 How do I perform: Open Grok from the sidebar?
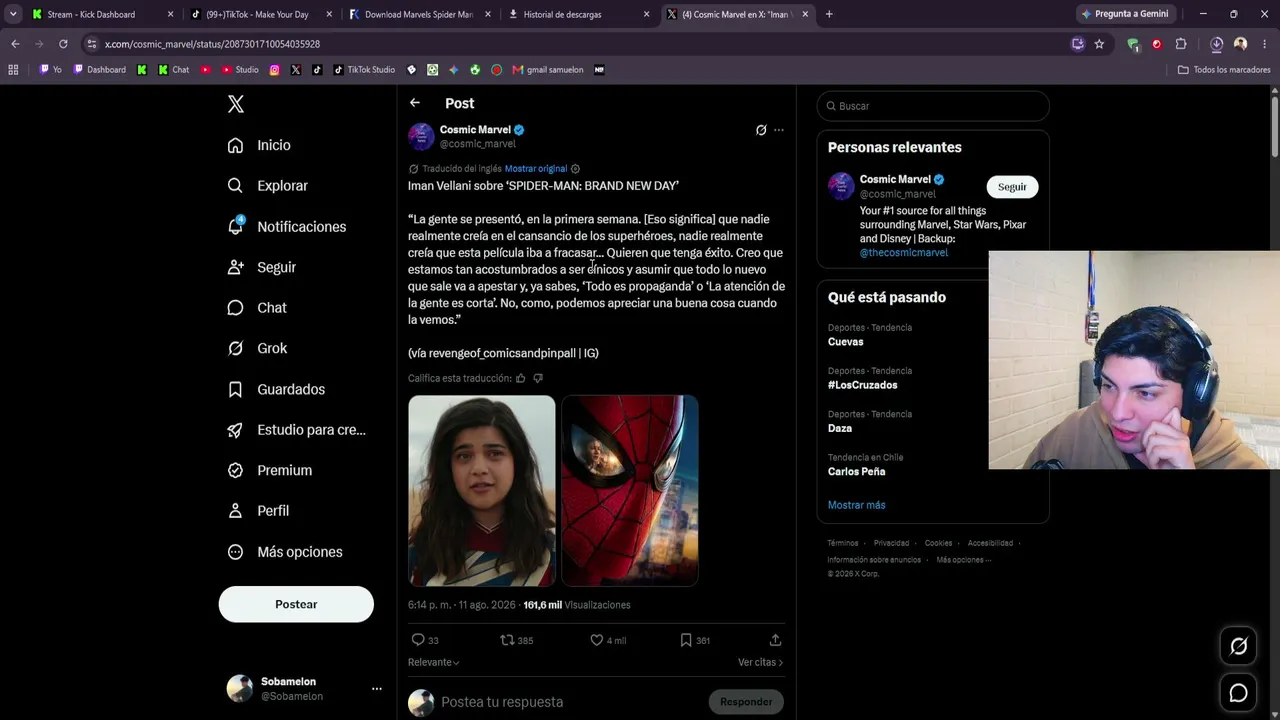(x=257, y=348)
